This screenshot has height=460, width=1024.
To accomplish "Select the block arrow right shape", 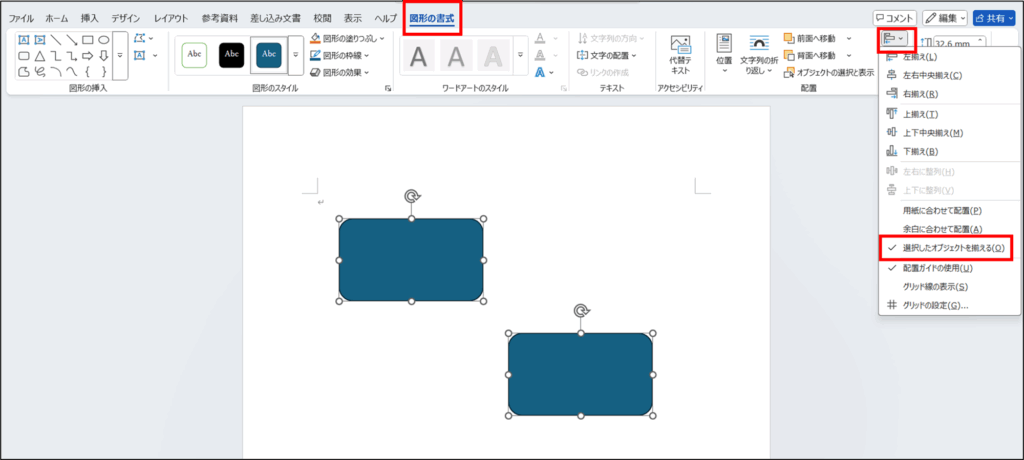I will pos(88,56).
